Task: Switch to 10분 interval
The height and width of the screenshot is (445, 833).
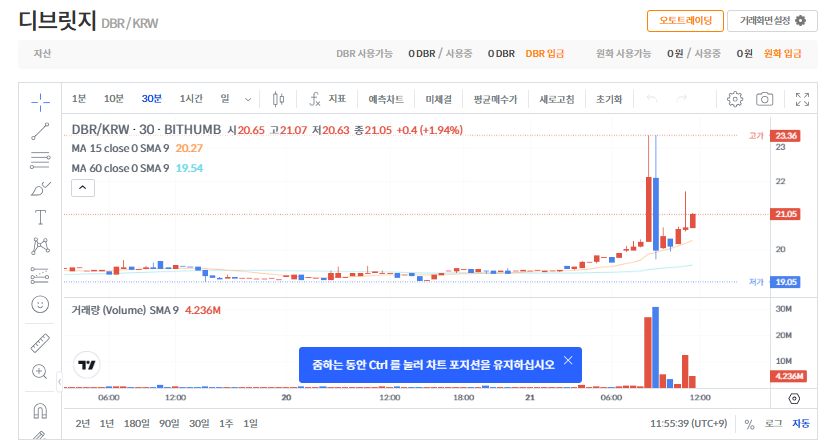Action: (x=113, y=99)
